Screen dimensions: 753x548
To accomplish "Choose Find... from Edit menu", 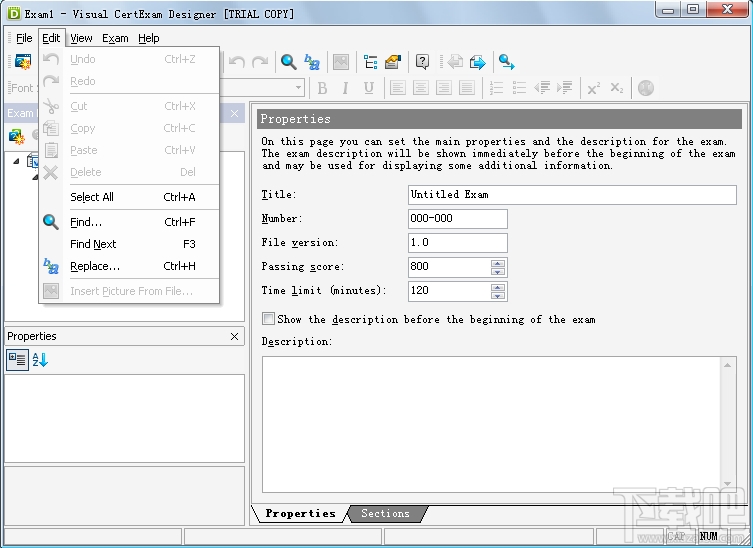I will [x=129, y=222].
